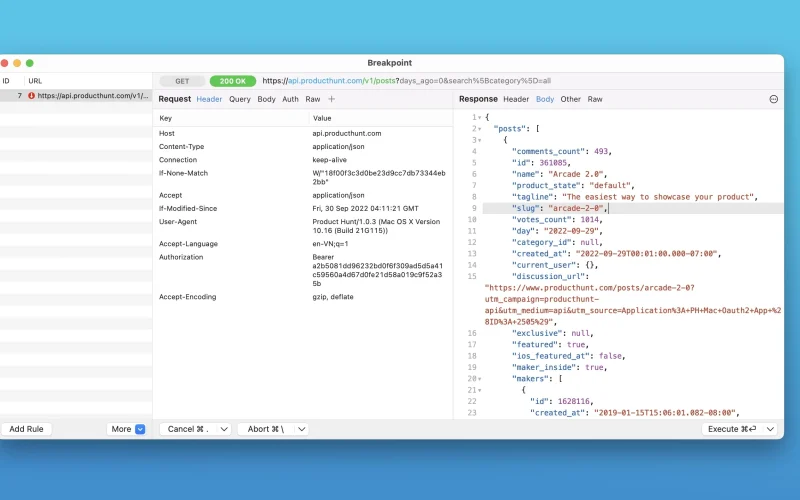Open the Request Raw tab
The image size is (800, 500).
coord(313,99)
